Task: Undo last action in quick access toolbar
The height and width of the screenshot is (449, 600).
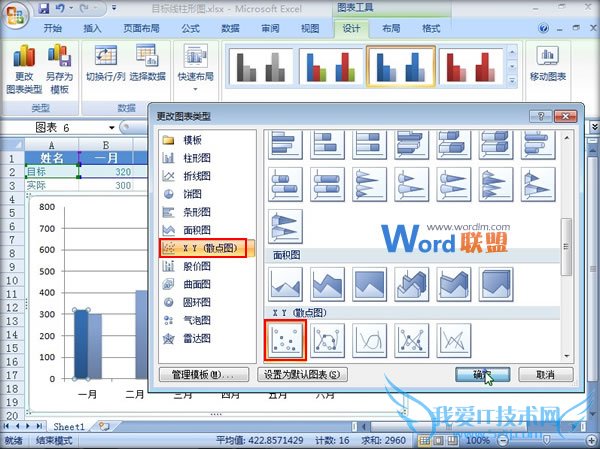Action: [60, 8]
